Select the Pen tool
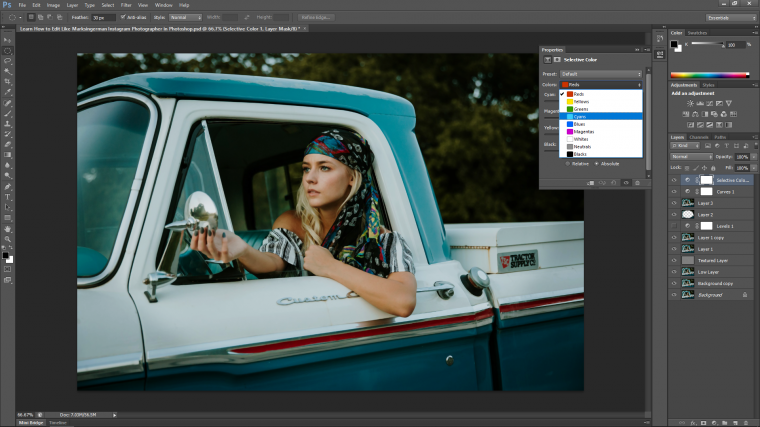Image resolution: width=760 pixels, height=427 pixels. 7,187
